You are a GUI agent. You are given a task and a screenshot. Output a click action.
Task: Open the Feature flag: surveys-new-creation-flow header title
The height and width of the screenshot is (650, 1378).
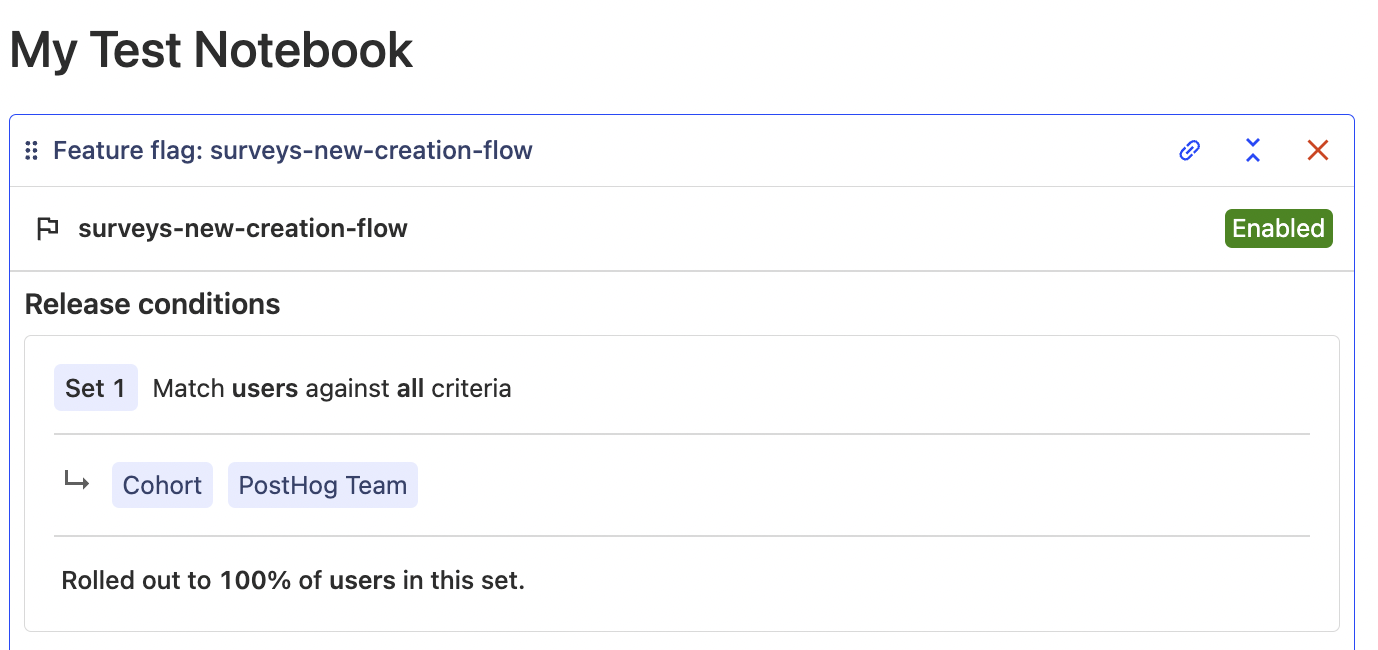click(292, 151)
